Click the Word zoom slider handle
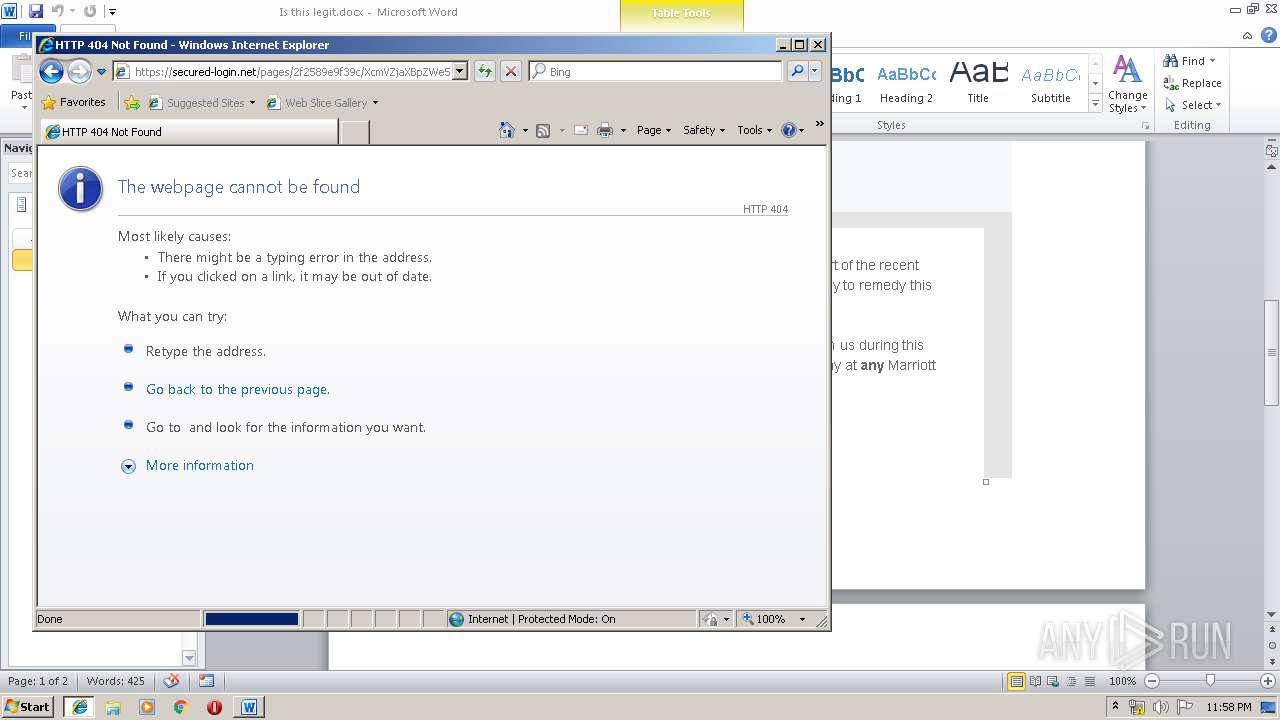This screenshot has width=1280, height=720. 1210,681
